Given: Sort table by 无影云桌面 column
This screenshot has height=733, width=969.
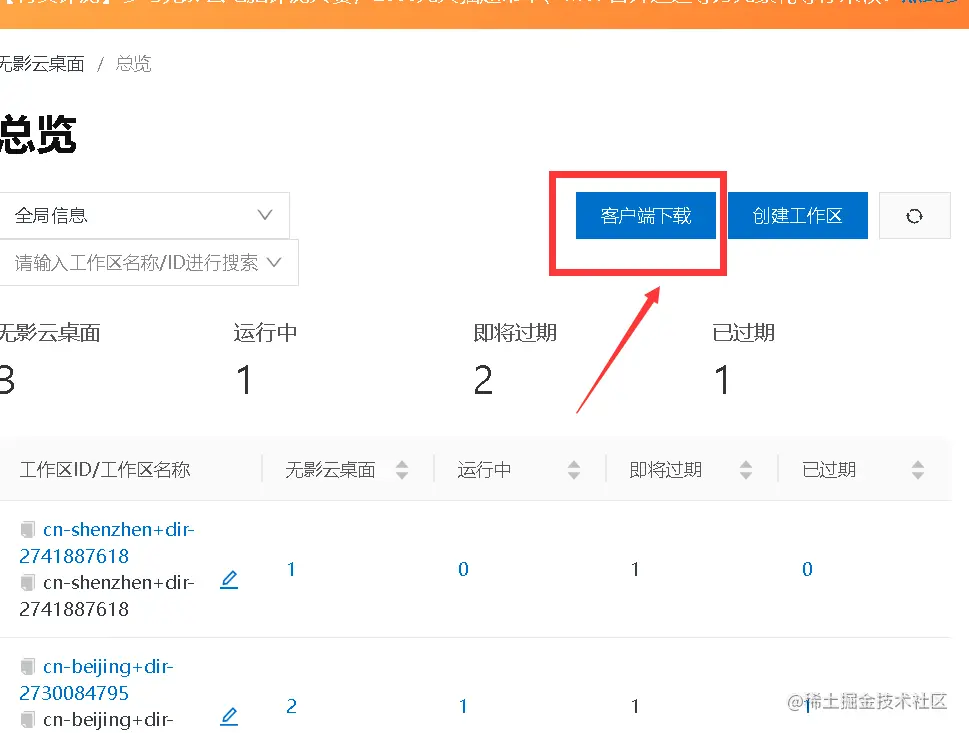Looking at the screenshot, I should [x=402, y=470].
